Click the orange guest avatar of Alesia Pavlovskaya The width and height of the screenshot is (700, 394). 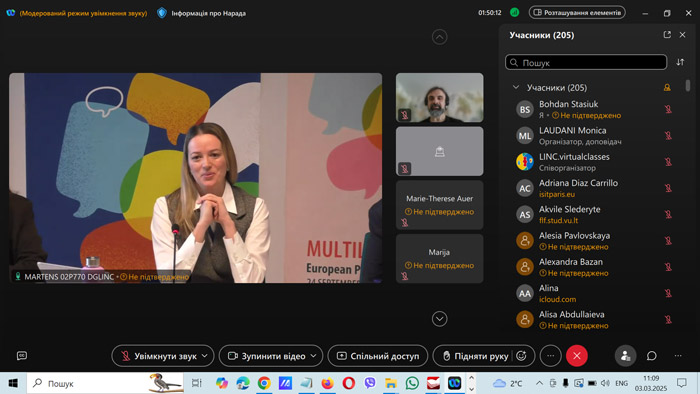(x=525, y=241)
